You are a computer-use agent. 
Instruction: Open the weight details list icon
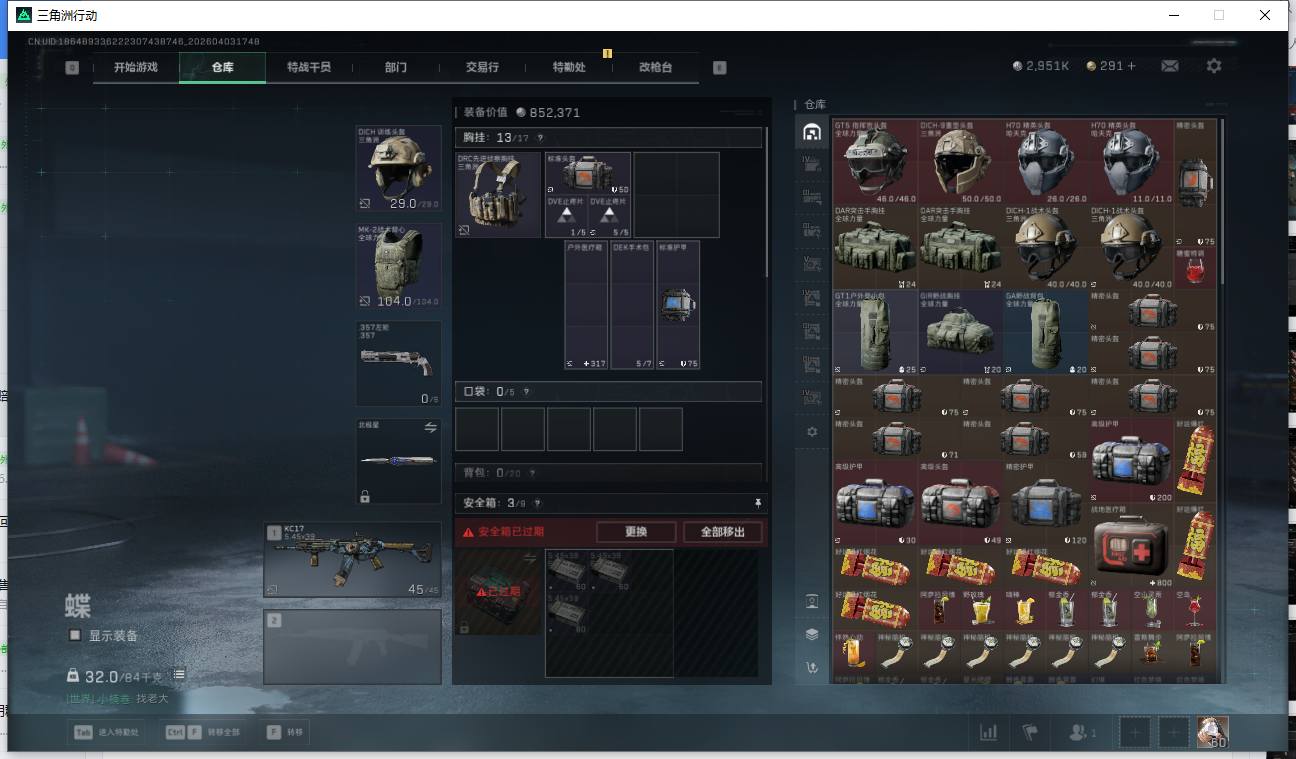coord(179,676)
